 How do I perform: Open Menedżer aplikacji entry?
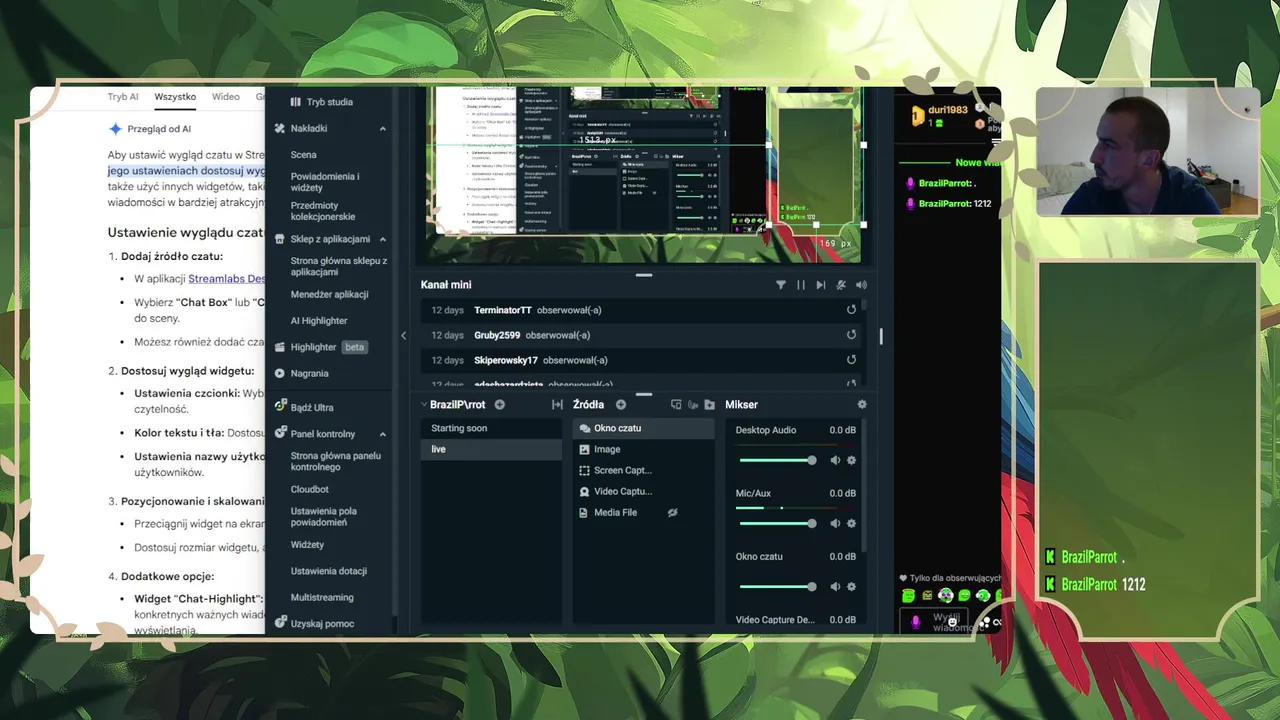tap(330, 295)
